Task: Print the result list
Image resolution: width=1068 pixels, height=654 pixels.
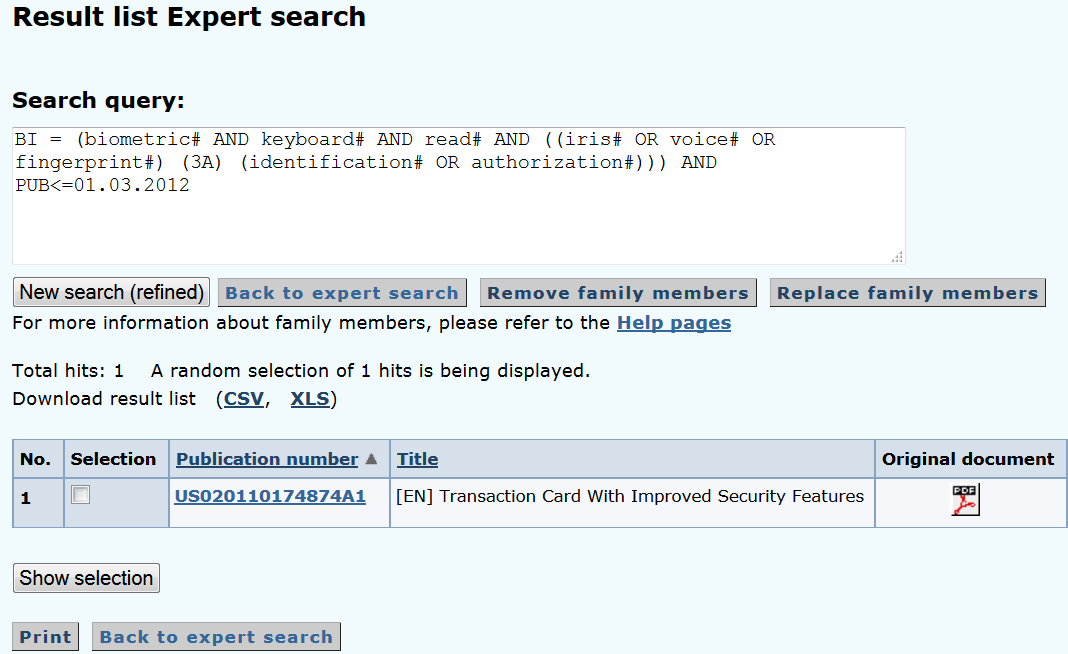Action: pos(45,637)
